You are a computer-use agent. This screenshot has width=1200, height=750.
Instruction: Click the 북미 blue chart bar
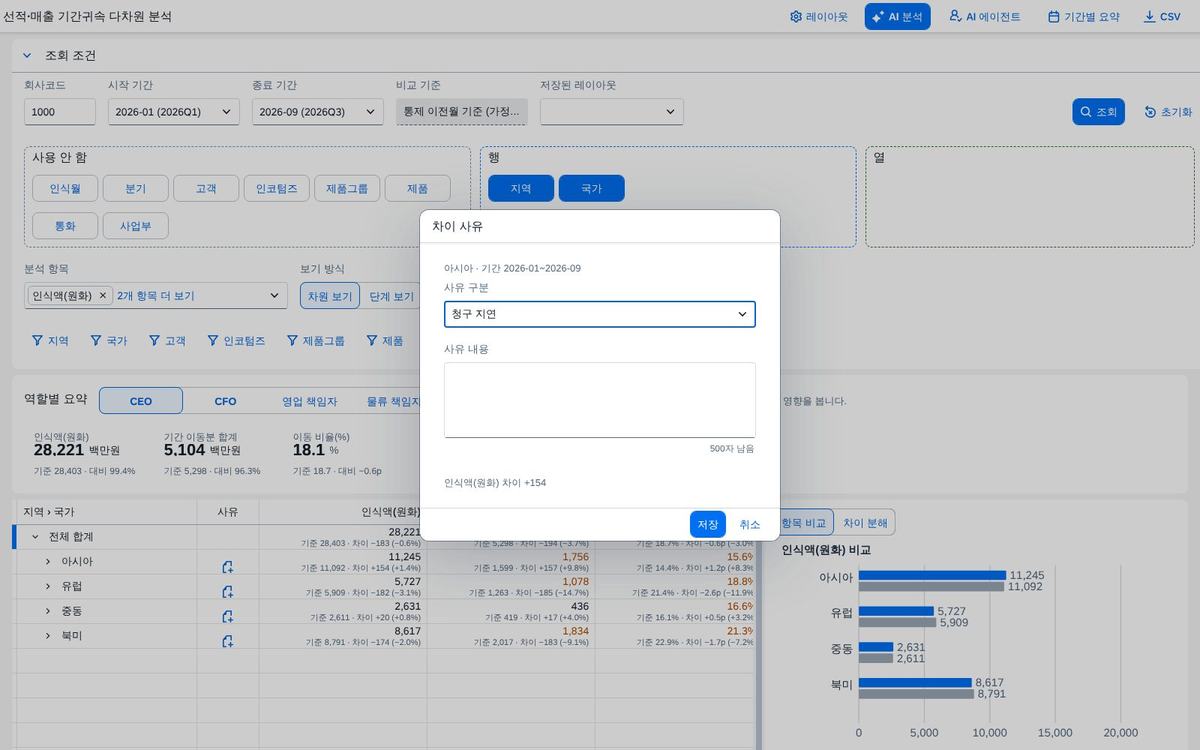(915, 682)
